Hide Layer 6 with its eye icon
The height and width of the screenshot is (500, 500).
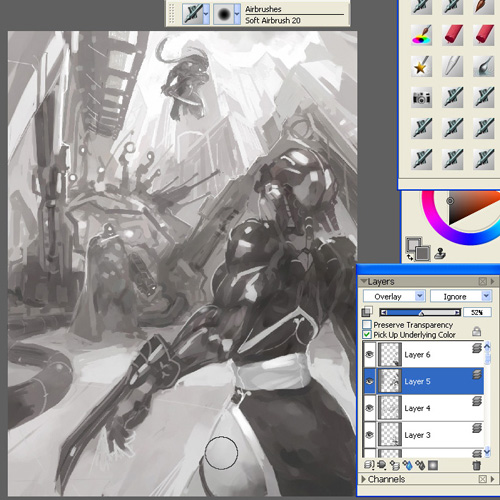point(369,354)
